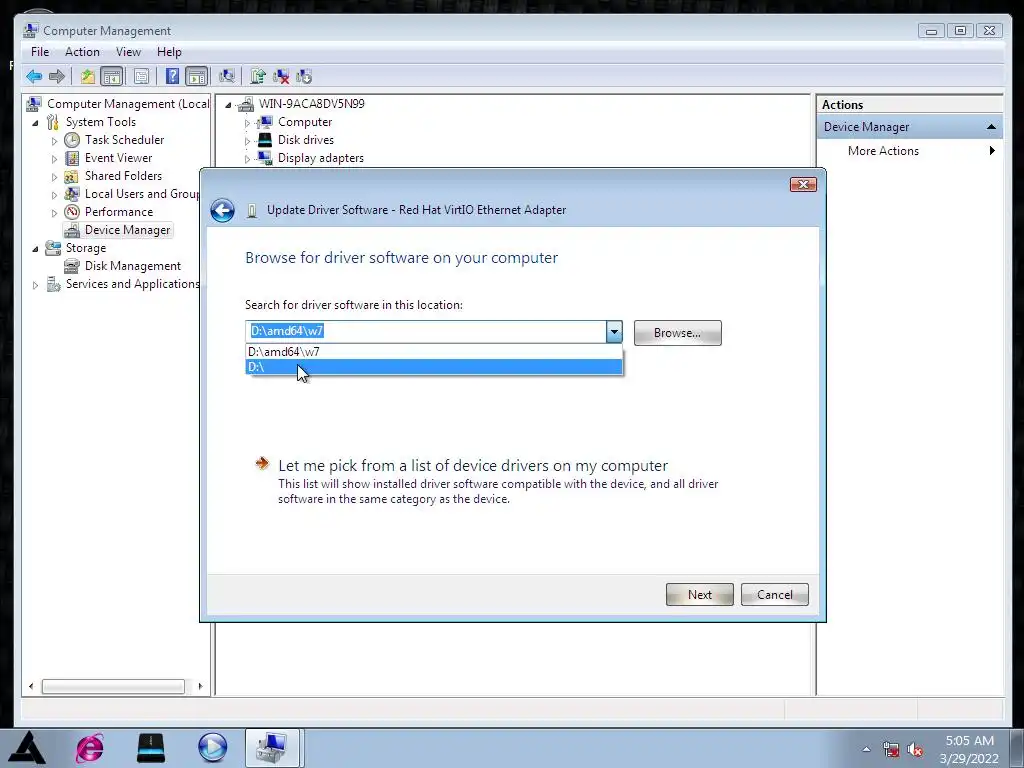
Task: Click Update Driver Software toolbar icon
Action: coord(258,76)
